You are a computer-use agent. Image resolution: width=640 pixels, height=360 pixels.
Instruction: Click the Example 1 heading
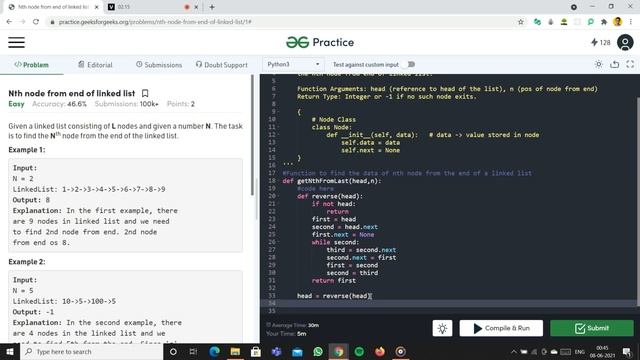[x=27, y=150]
